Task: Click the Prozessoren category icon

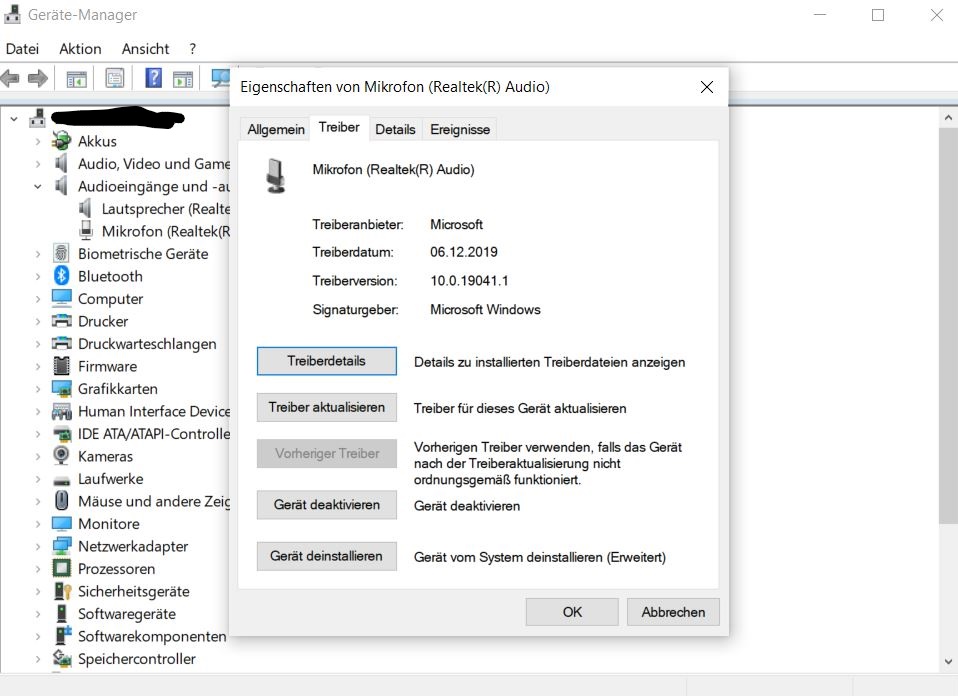Action: 62,569
